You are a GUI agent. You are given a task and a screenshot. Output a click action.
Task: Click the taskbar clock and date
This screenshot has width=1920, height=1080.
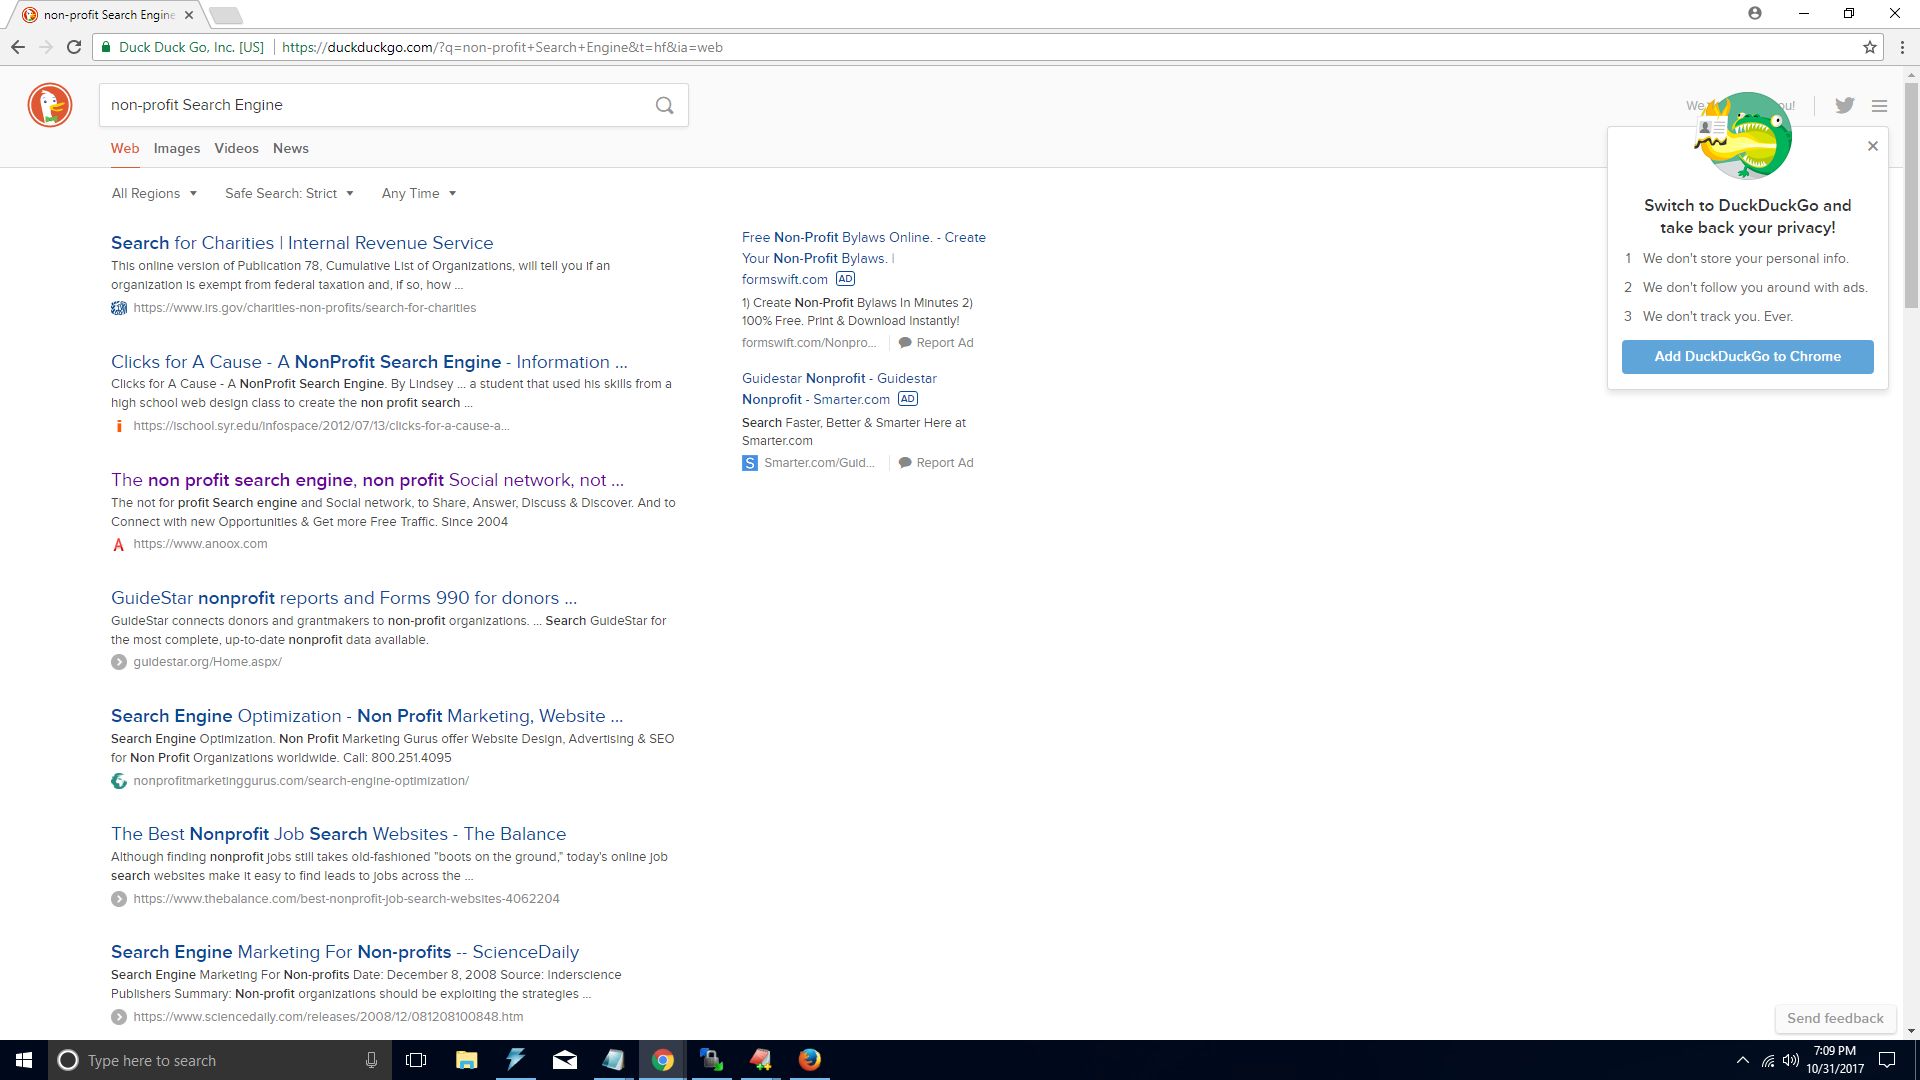(x=1834, y=1060)
